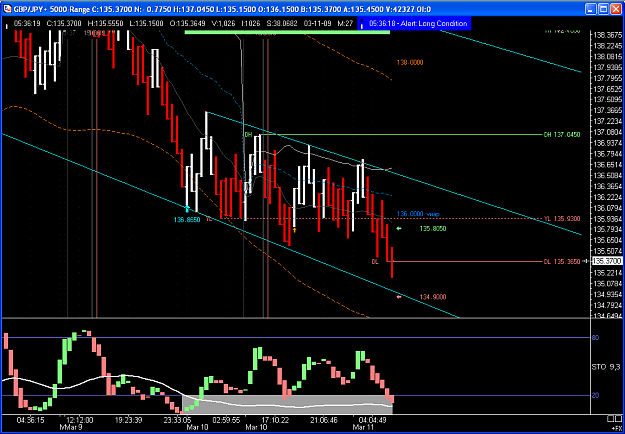Click the green 'DH' marker on the chart

248,134
